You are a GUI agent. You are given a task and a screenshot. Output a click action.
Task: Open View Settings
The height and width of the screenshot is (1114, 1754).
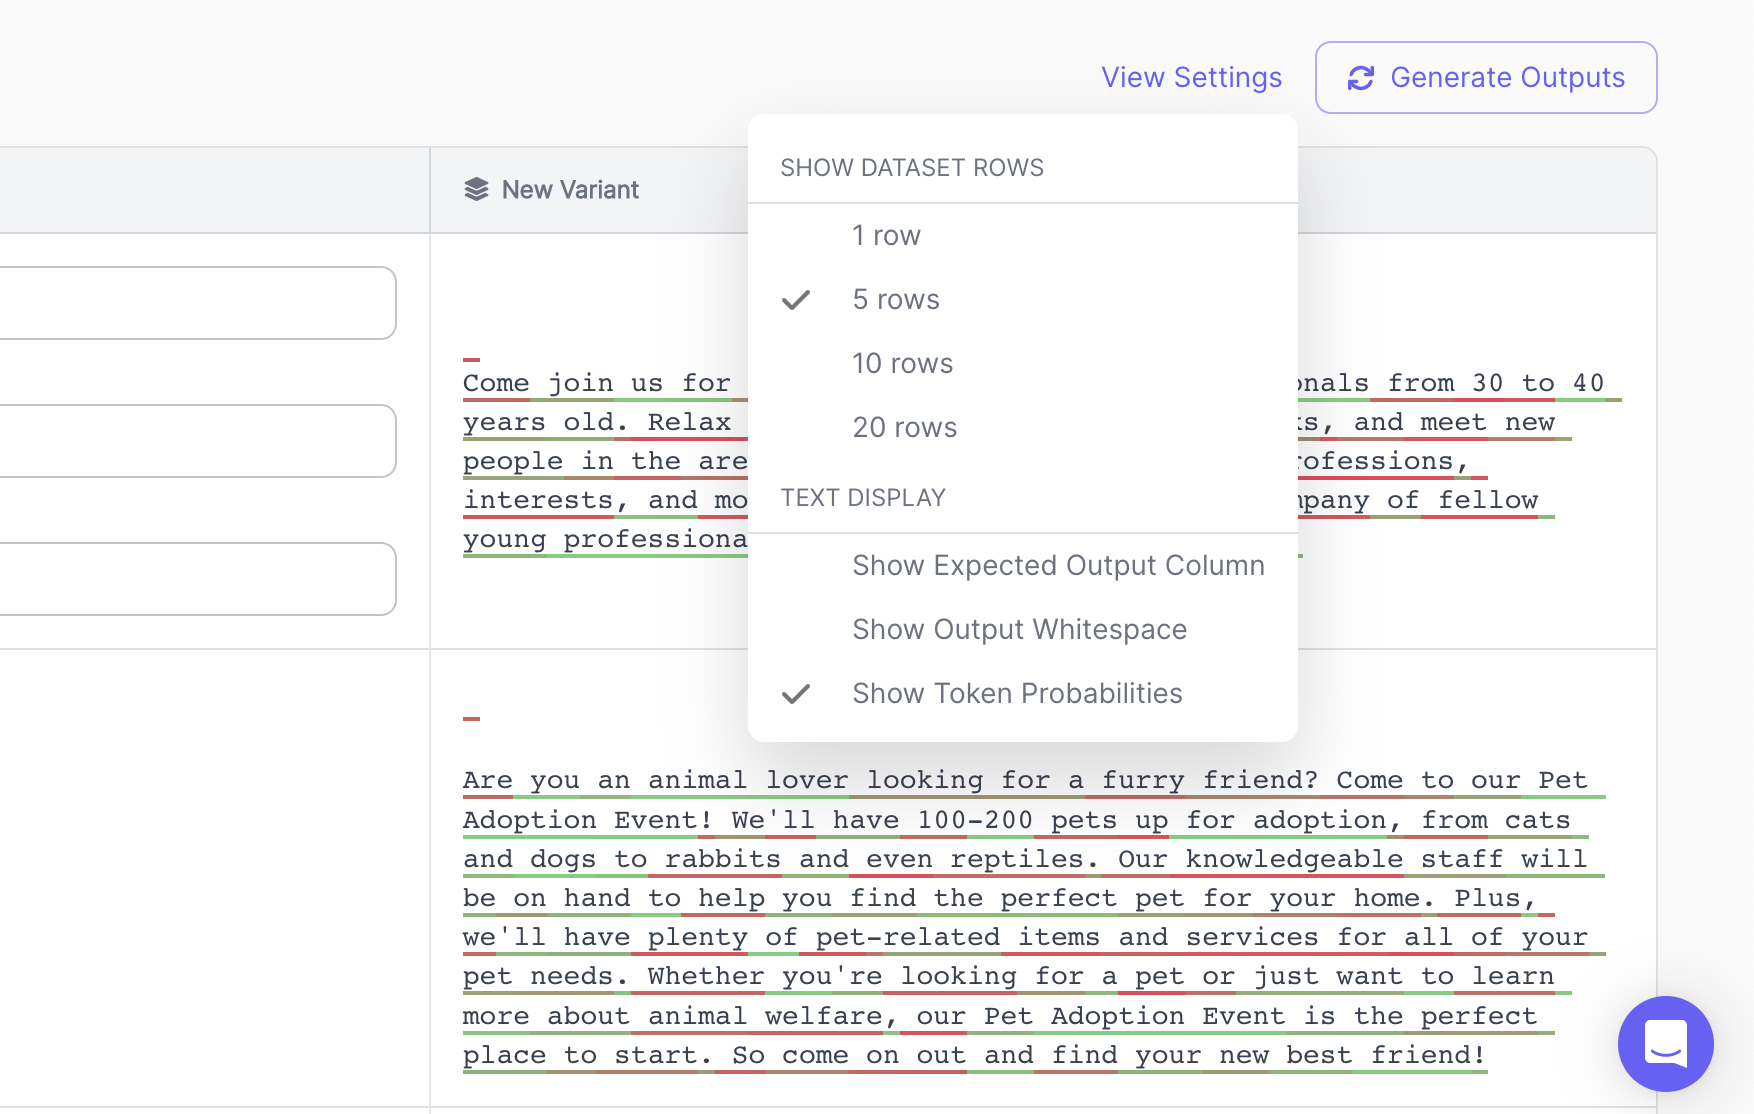coord(1192,77)
